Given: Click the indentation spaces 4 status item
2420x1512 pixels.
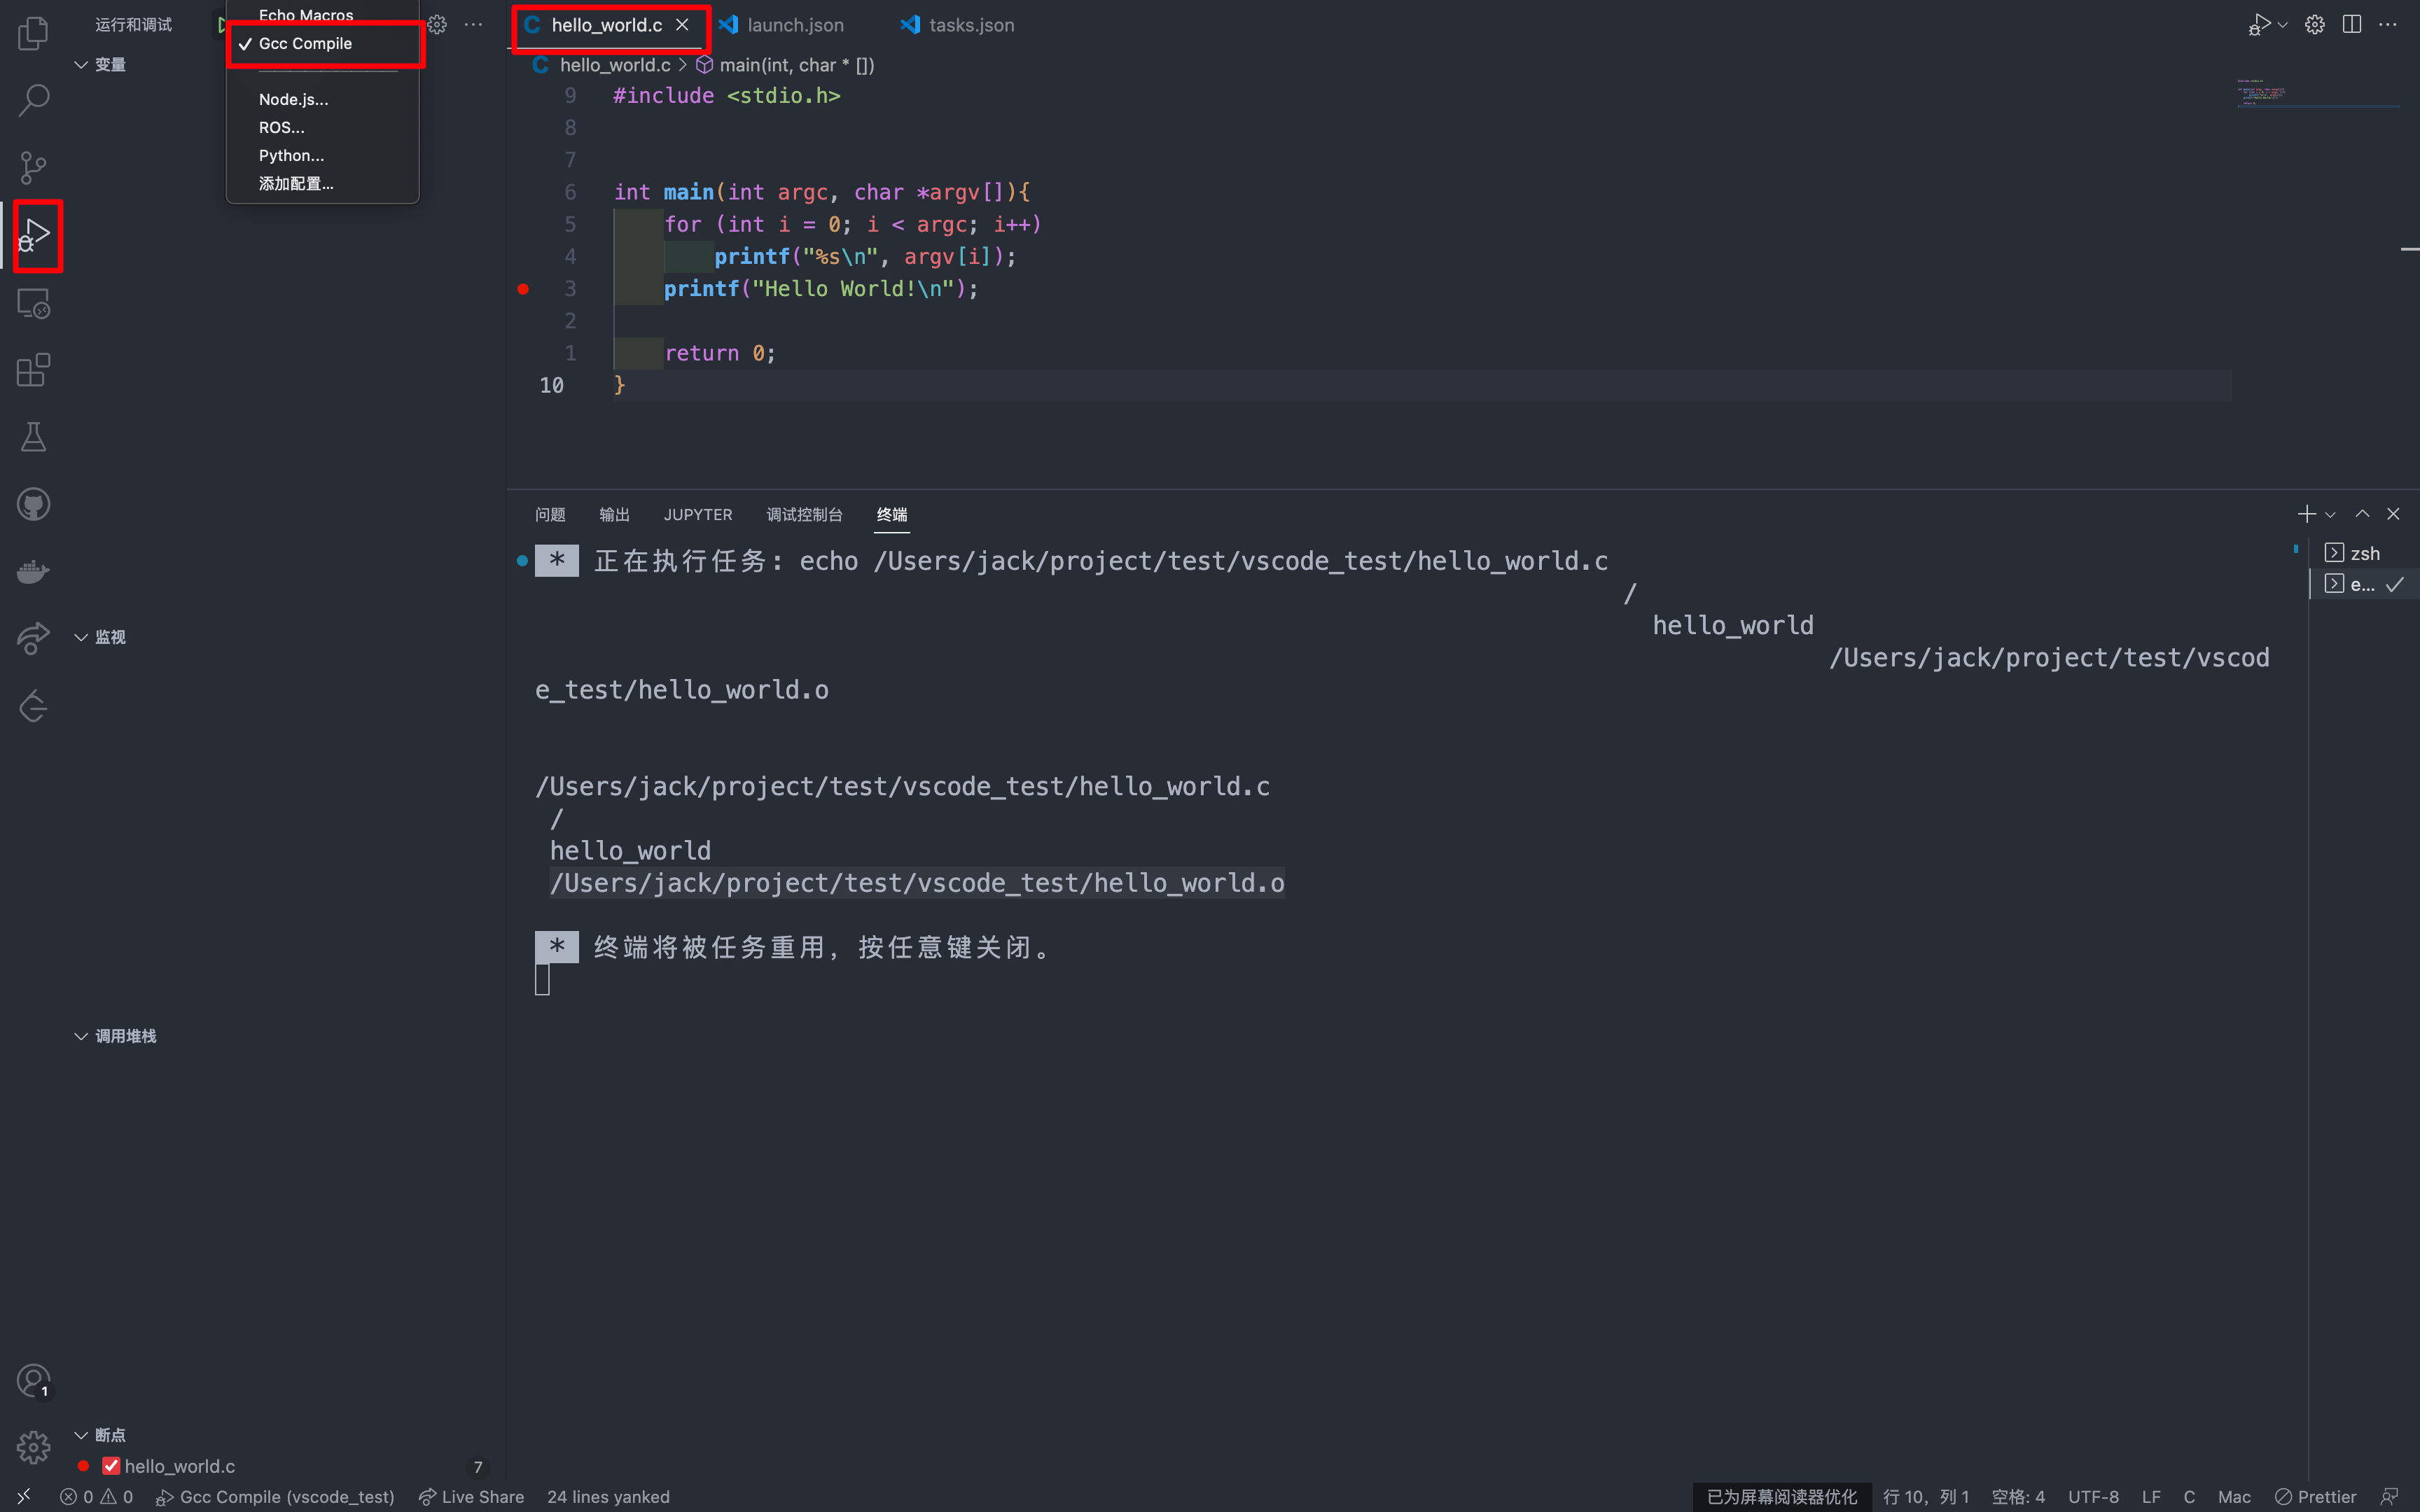Looking at the screenshot, I should pos(2018,1496).
